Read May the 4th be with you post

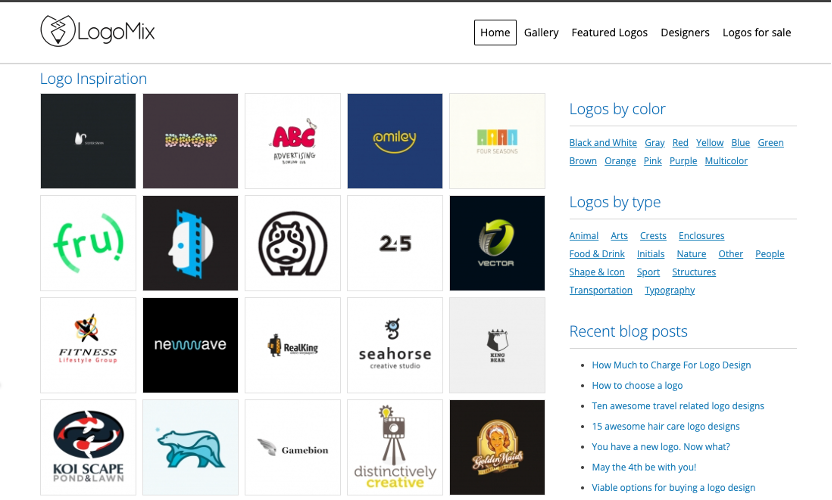click(644, 467)
